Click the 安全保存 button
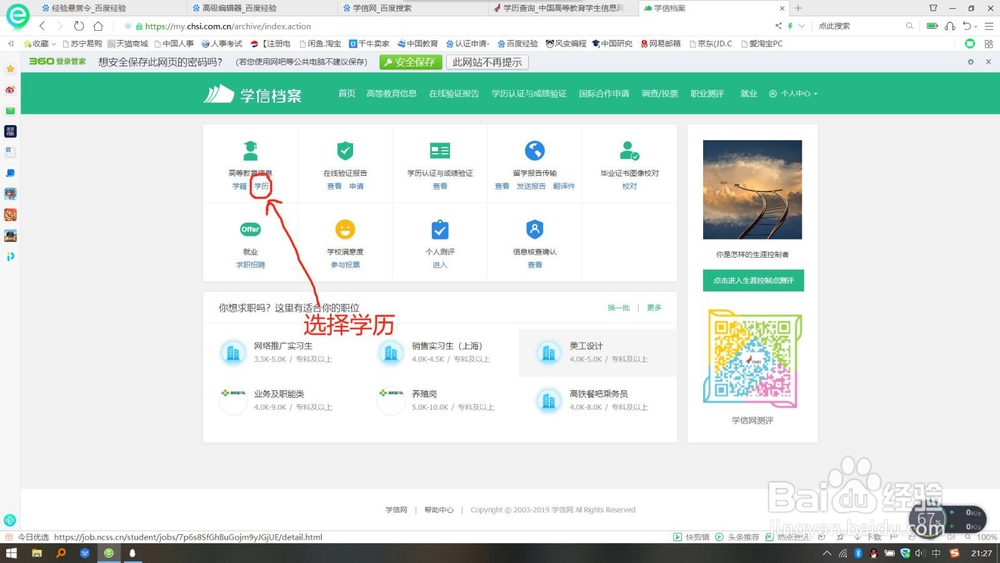Screen dimensions: 1000x563 [410, 62]
